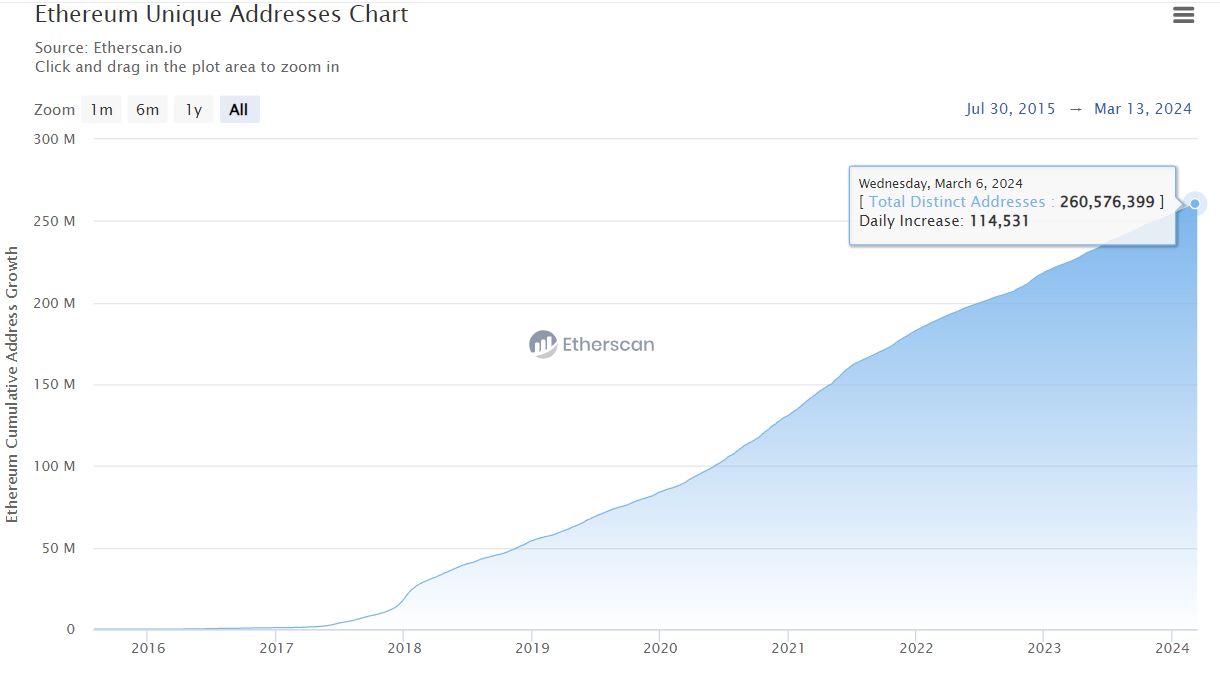
Task: Edit the Mar 13, 2024 end date
Action: 1143,109
